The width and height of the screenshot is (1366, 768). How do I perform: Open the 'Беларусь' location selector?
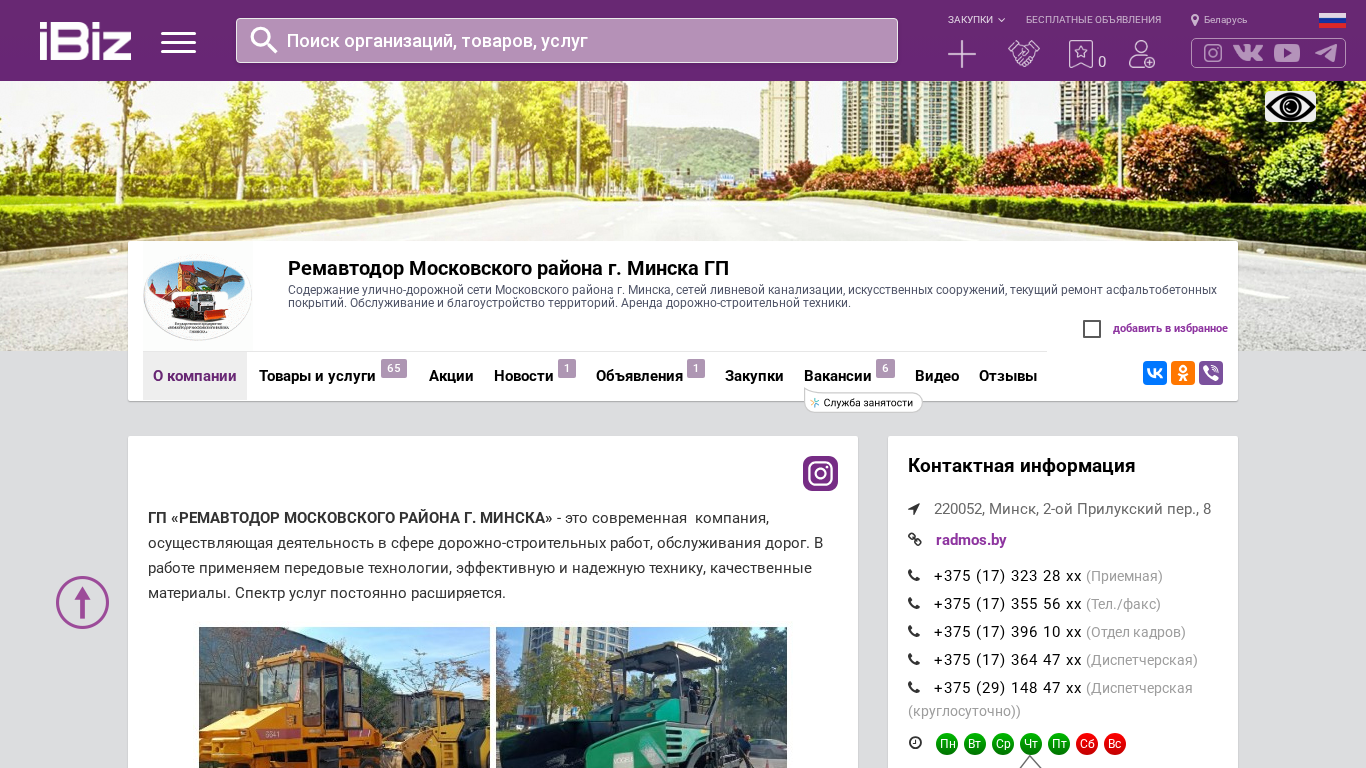1219,20
